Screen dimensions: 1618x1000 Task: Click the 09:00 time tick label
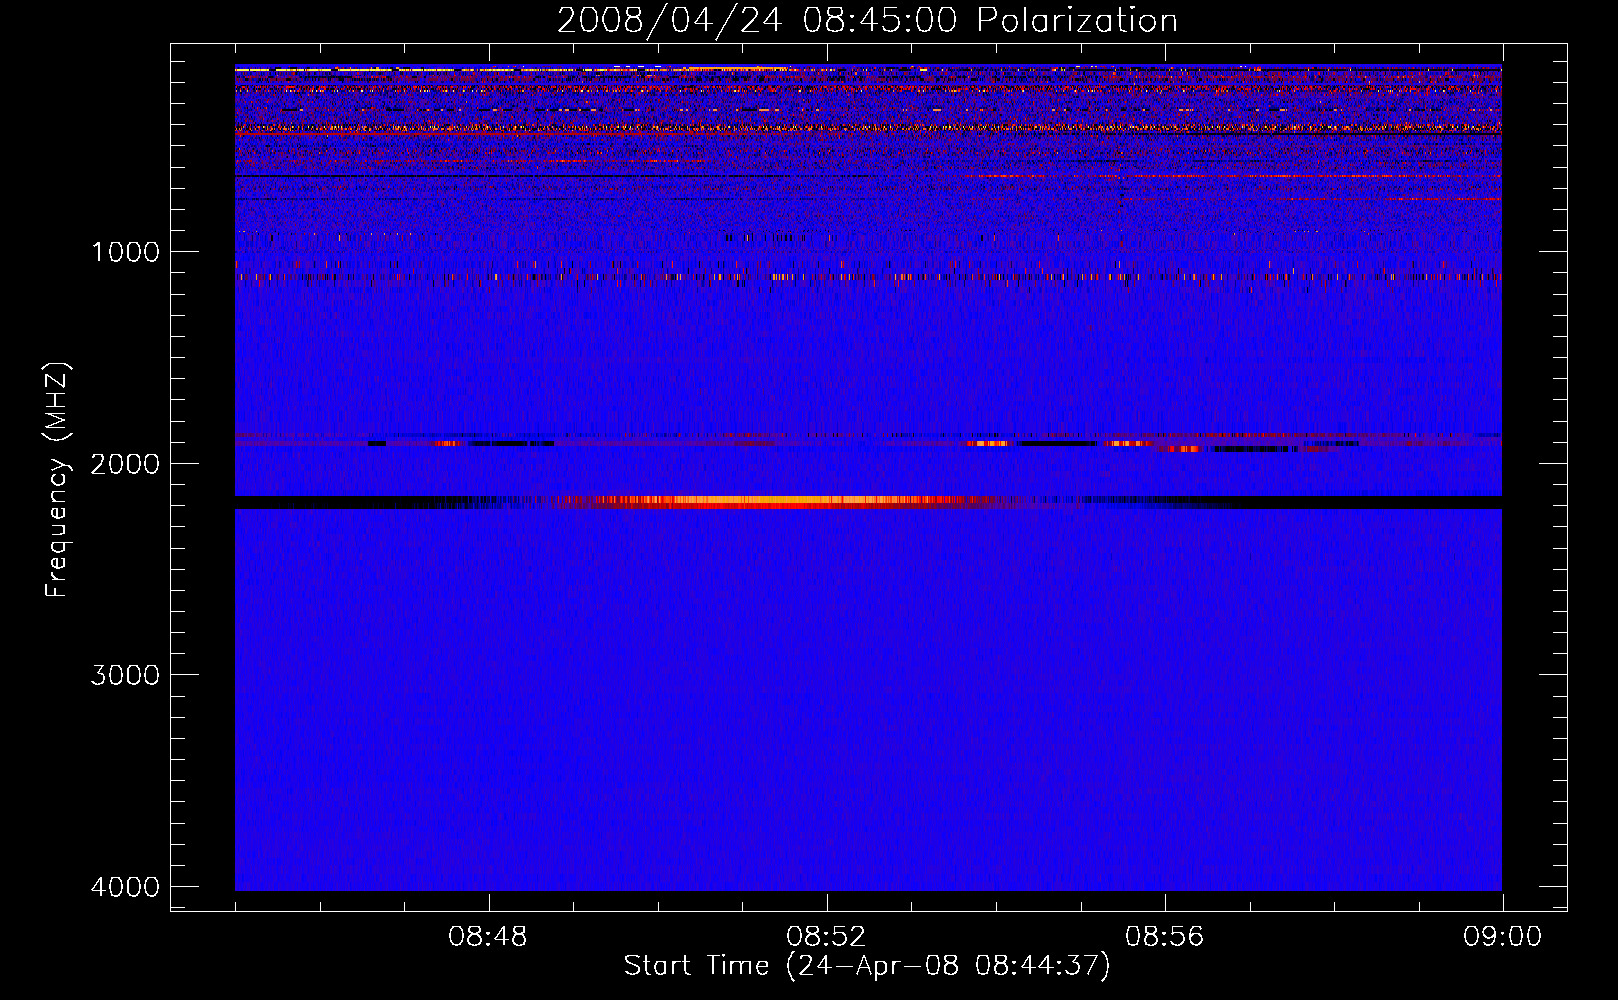pos(1502,937)
